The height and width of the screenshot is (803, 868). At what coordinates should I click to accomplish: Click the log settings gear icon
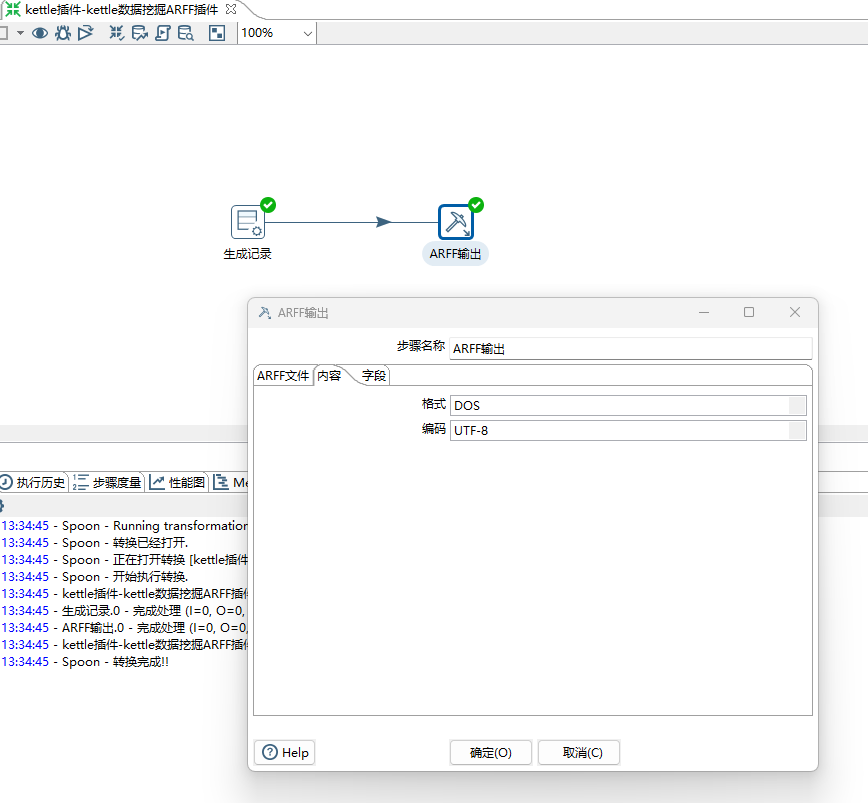pos(2,505)
